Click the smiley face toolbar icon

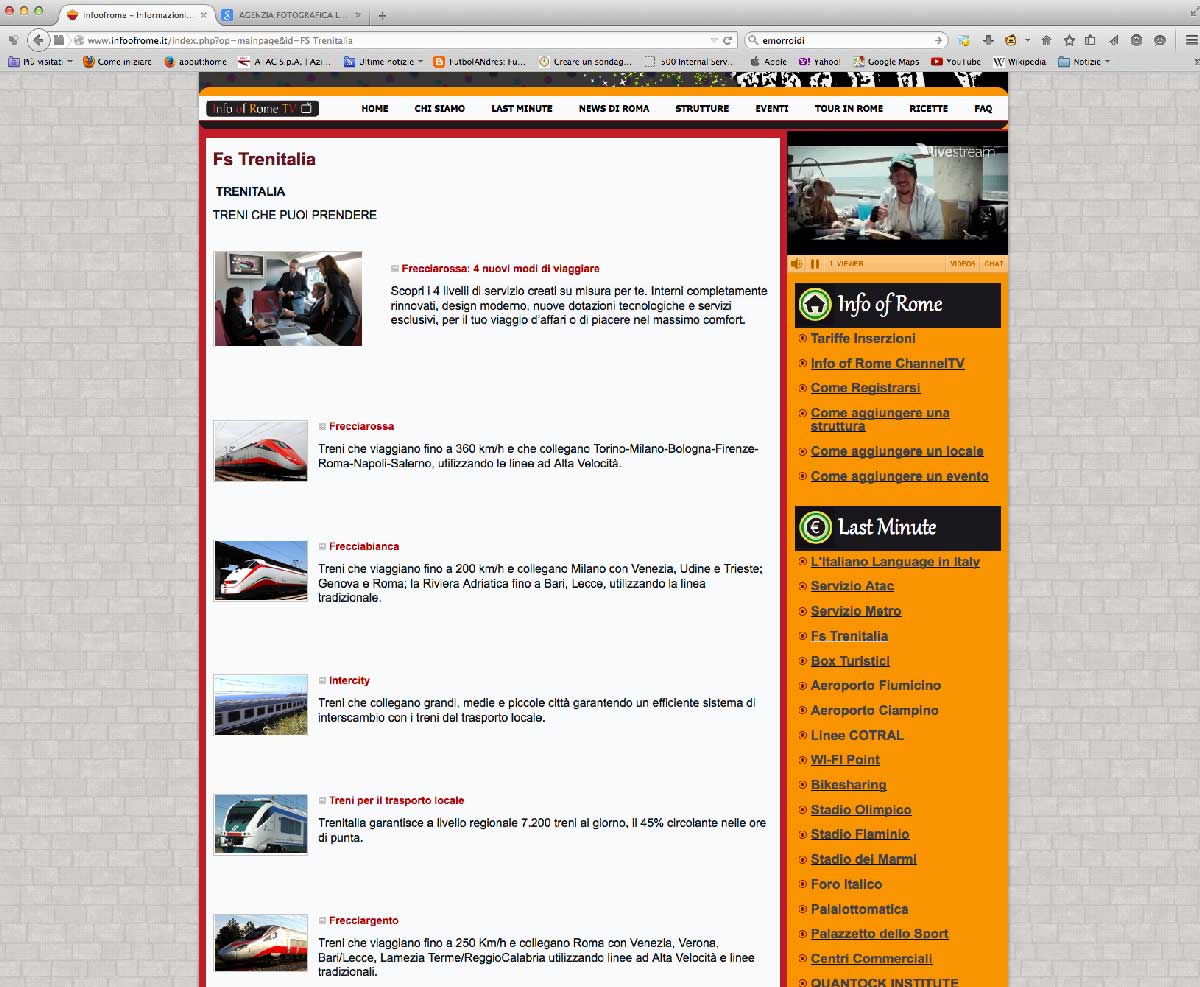1160,41
